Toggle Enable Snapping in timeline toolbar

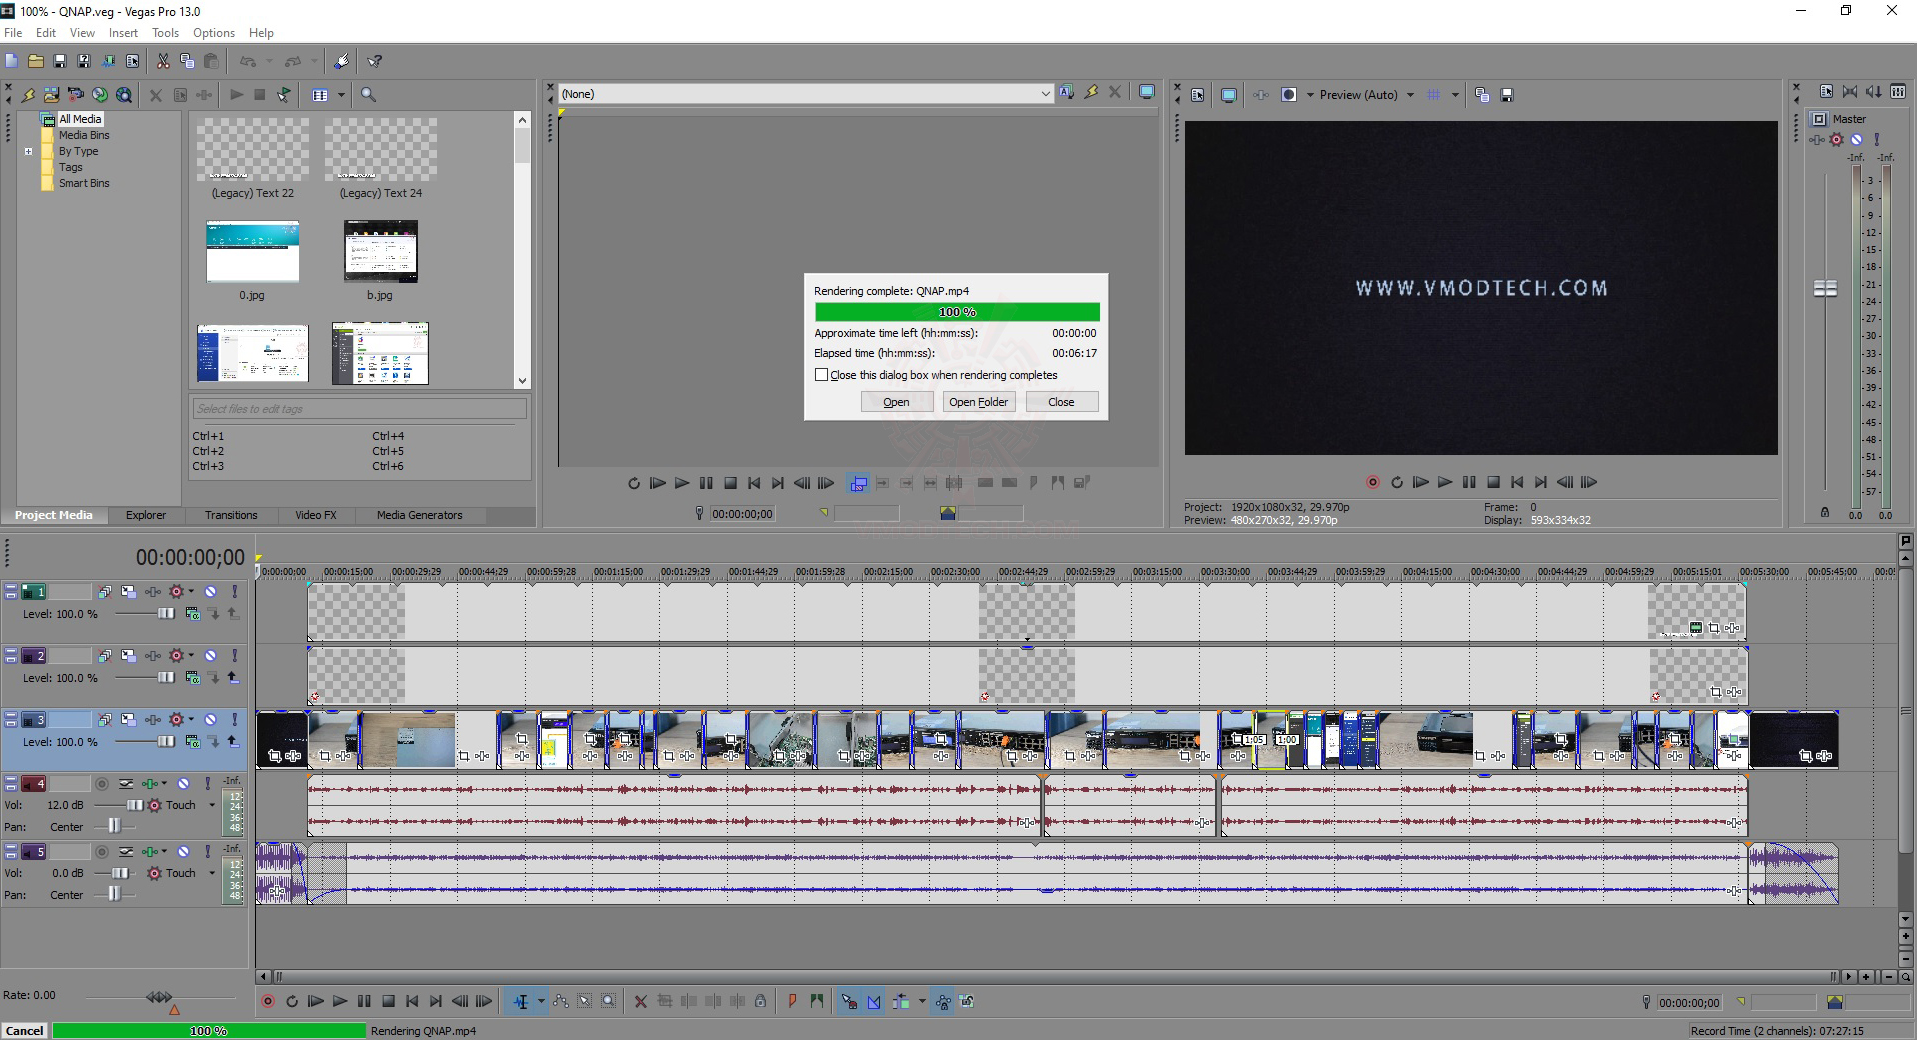849,1001
